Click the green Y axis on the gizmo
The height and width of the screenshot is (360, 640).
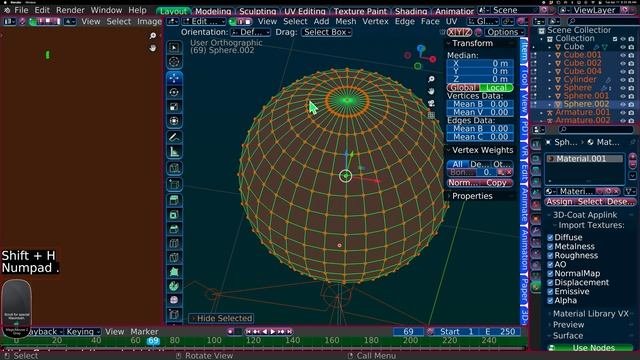[x=418, y=66]
